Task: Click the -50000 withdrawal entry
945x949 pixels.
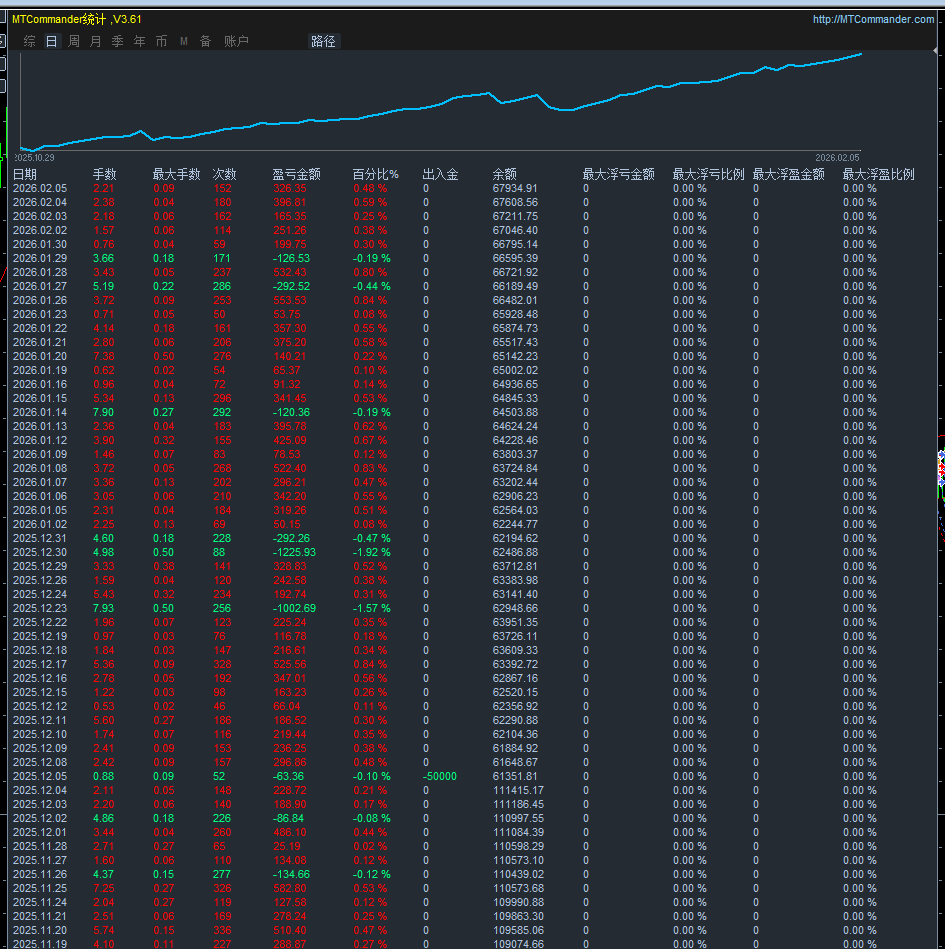Action: tap(440, 776)
